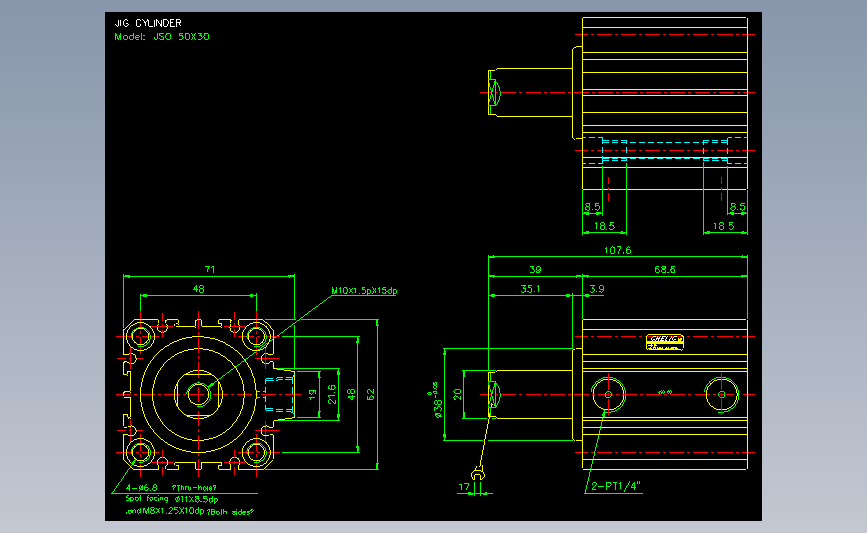Select the "M10x1.5px15dp" thread callout

pyautogui.click(x=364, y=290)
